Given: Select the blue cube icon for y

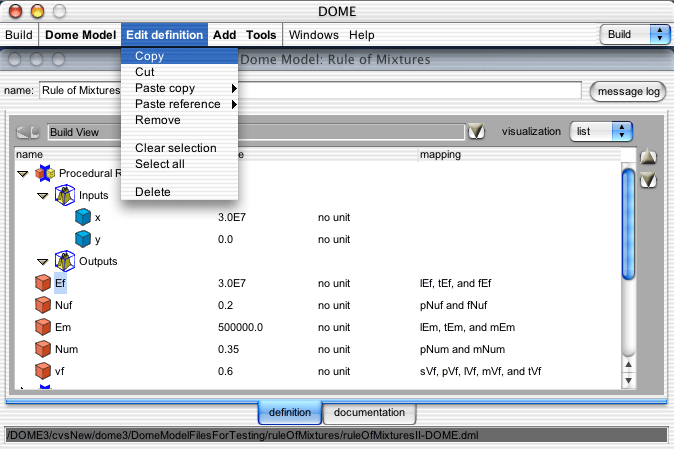Looking at the screenshot, I should point(83,239).
